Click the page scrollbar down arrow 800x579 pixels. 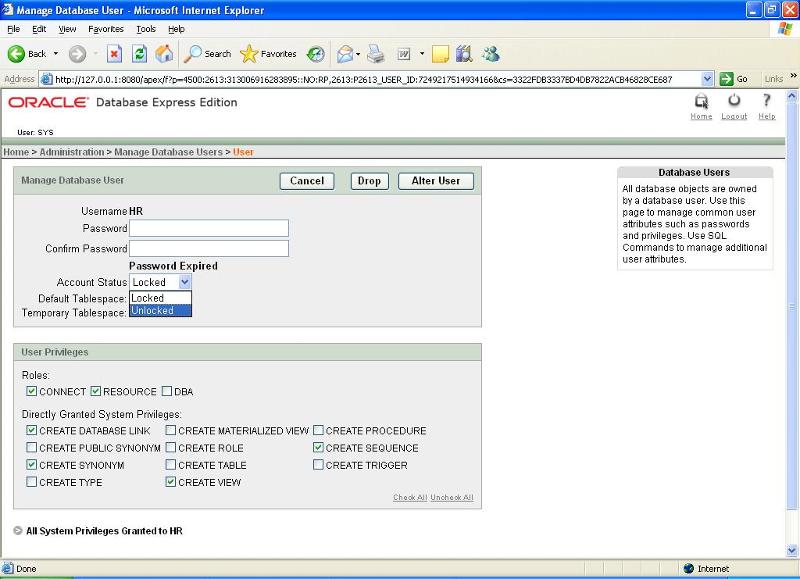(x=792, y=550)
